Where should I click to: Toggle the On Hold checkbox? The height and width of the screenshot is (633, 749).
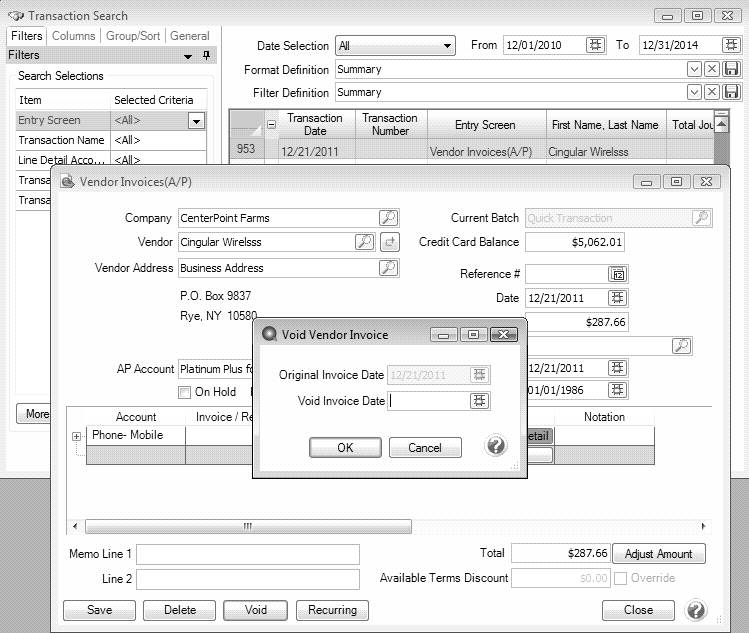[184, 393]
